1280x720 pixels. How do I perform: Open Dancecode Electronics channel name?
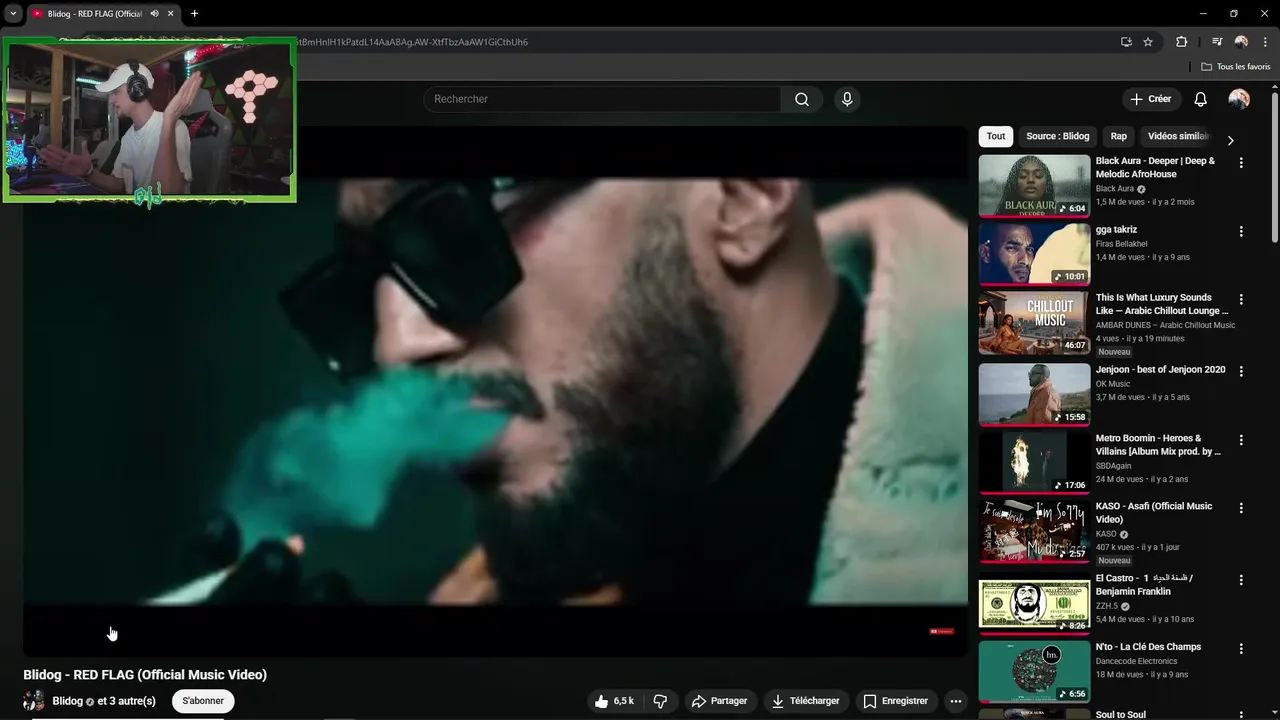tap(1137, 661)
